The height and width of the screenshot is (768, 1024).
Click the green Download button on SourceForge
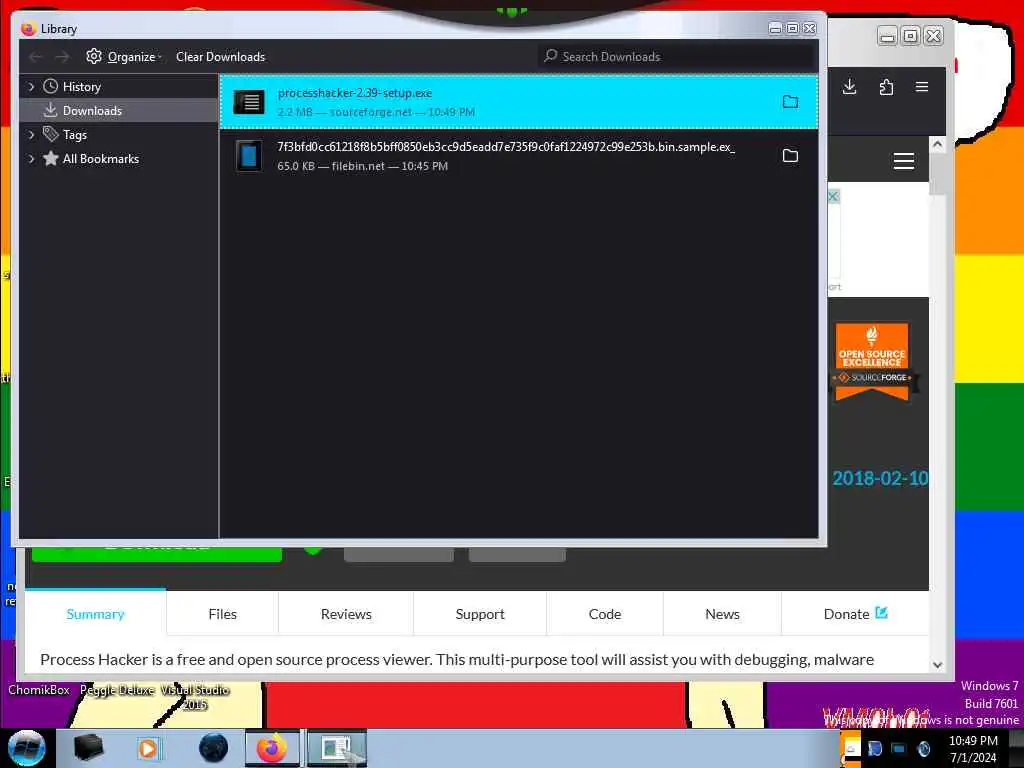click(x=157, y=552)
